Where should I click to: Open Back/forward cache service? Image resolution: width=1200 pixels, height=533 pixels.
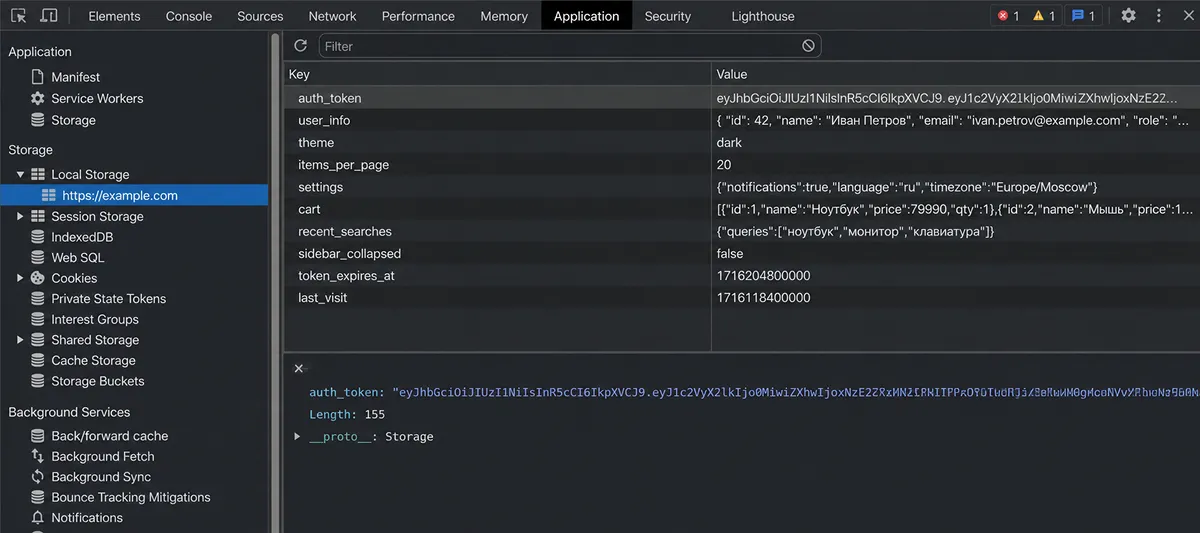tap(109, 436)
